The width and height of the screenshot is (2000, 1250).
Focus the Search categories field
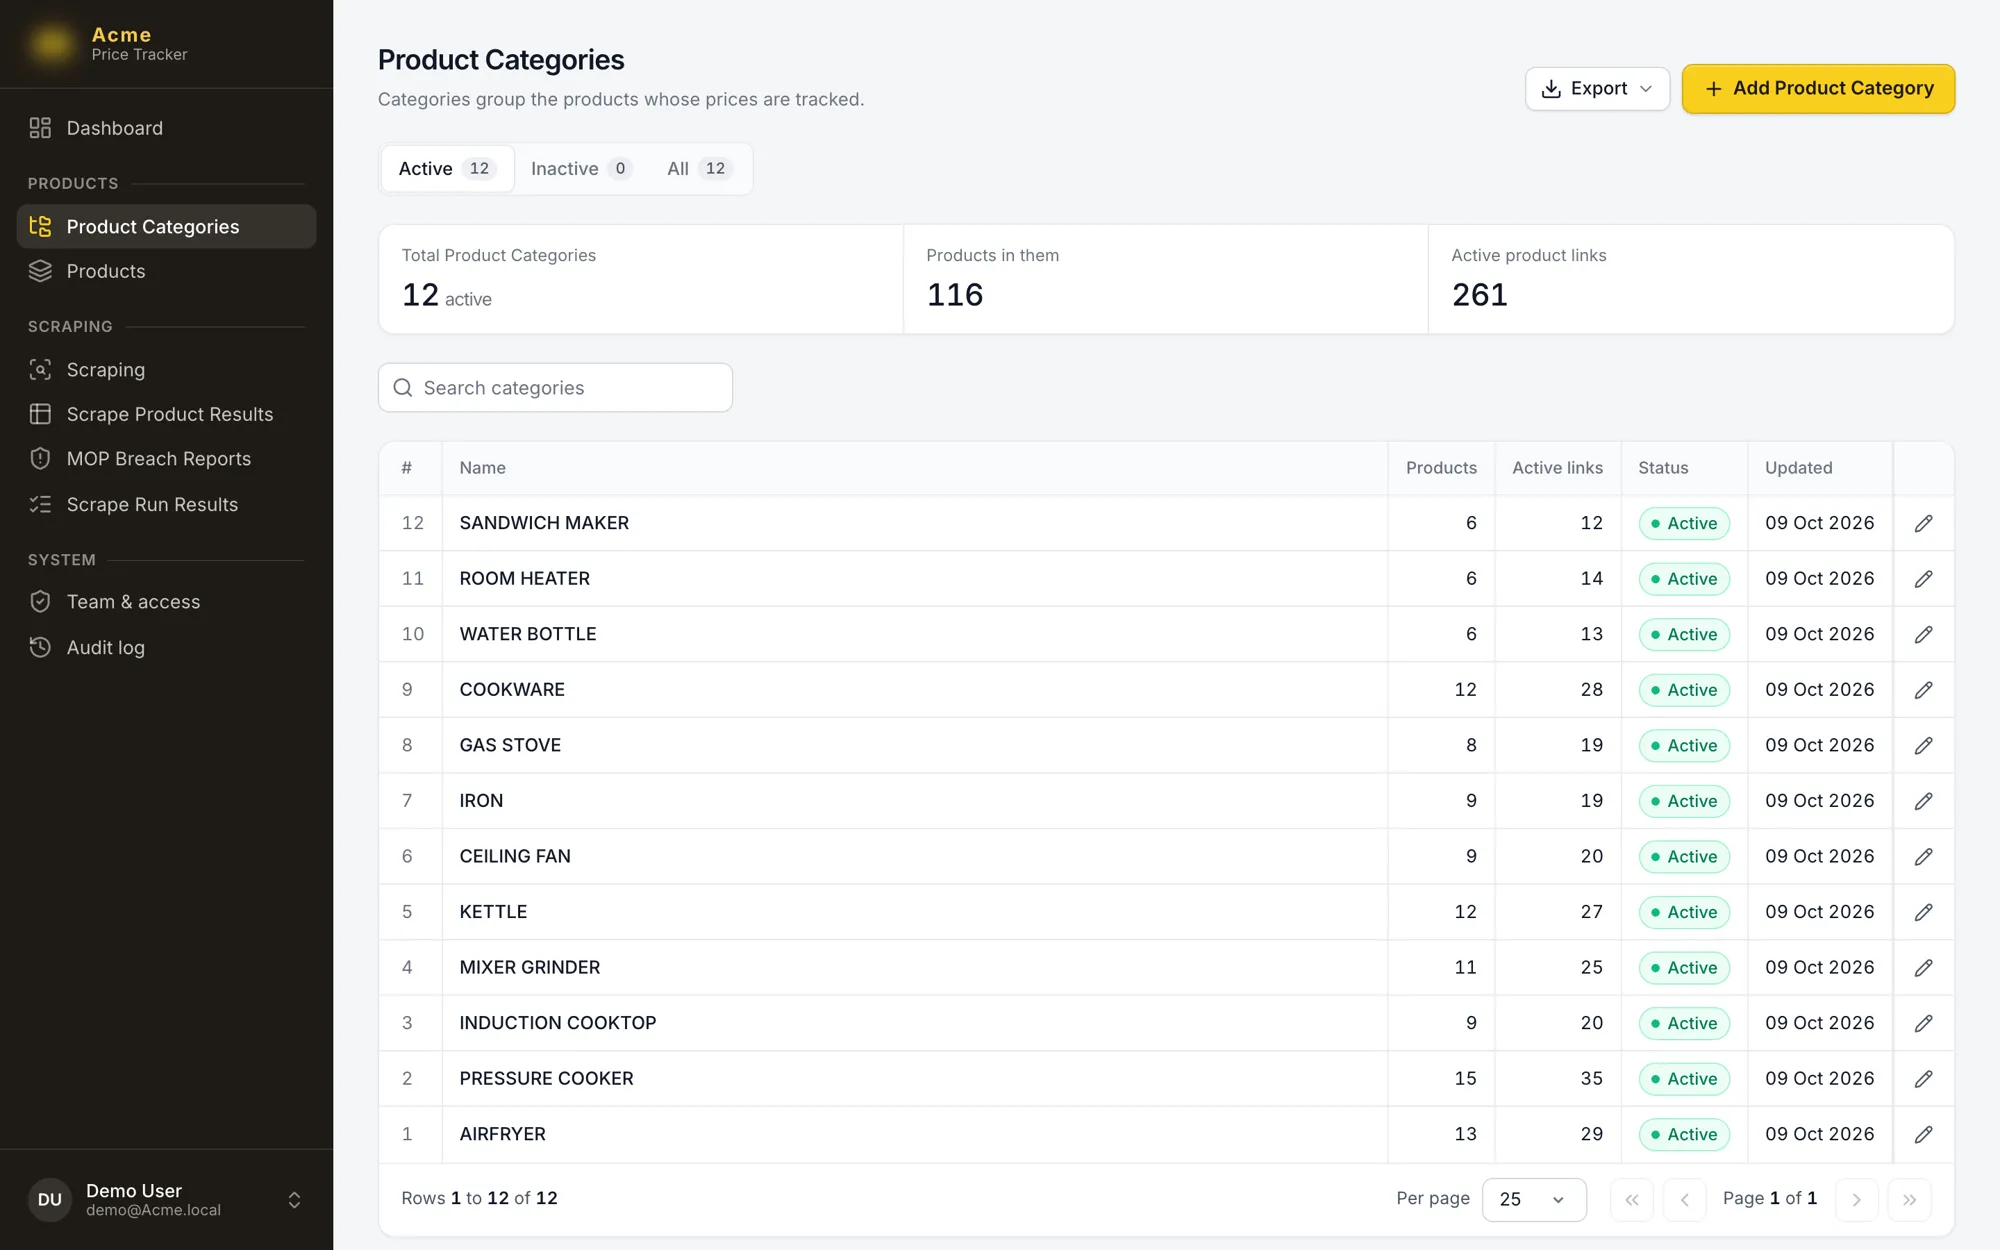coord(555,387)
